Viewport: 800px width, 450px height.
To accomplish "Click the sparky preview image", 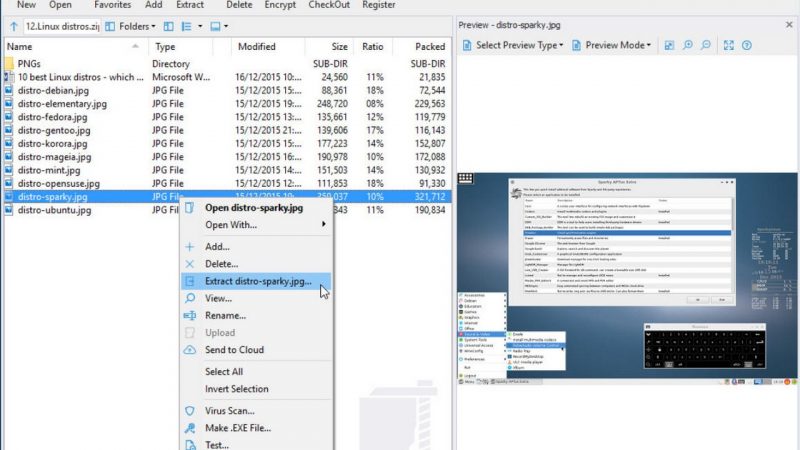I will coord(628,279).
